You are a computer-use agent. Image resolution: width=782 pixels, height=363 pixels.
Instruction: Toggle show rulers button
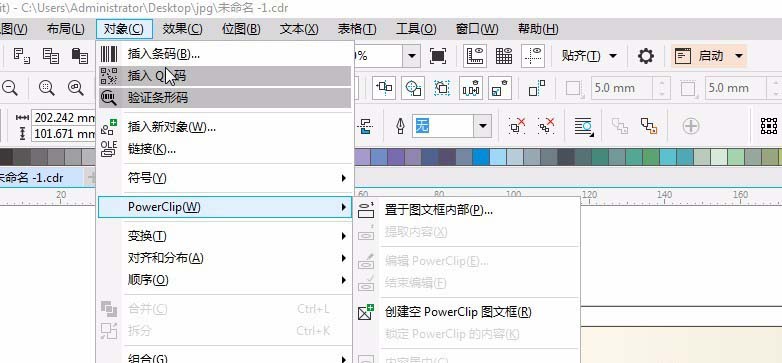(475, 56)
